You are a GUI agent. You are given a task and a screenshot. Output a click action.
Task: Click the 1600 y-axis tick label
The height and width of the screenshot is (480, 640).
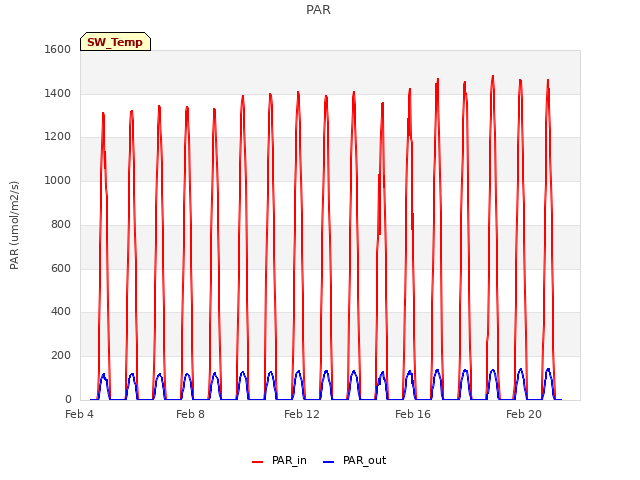(58, 49)
